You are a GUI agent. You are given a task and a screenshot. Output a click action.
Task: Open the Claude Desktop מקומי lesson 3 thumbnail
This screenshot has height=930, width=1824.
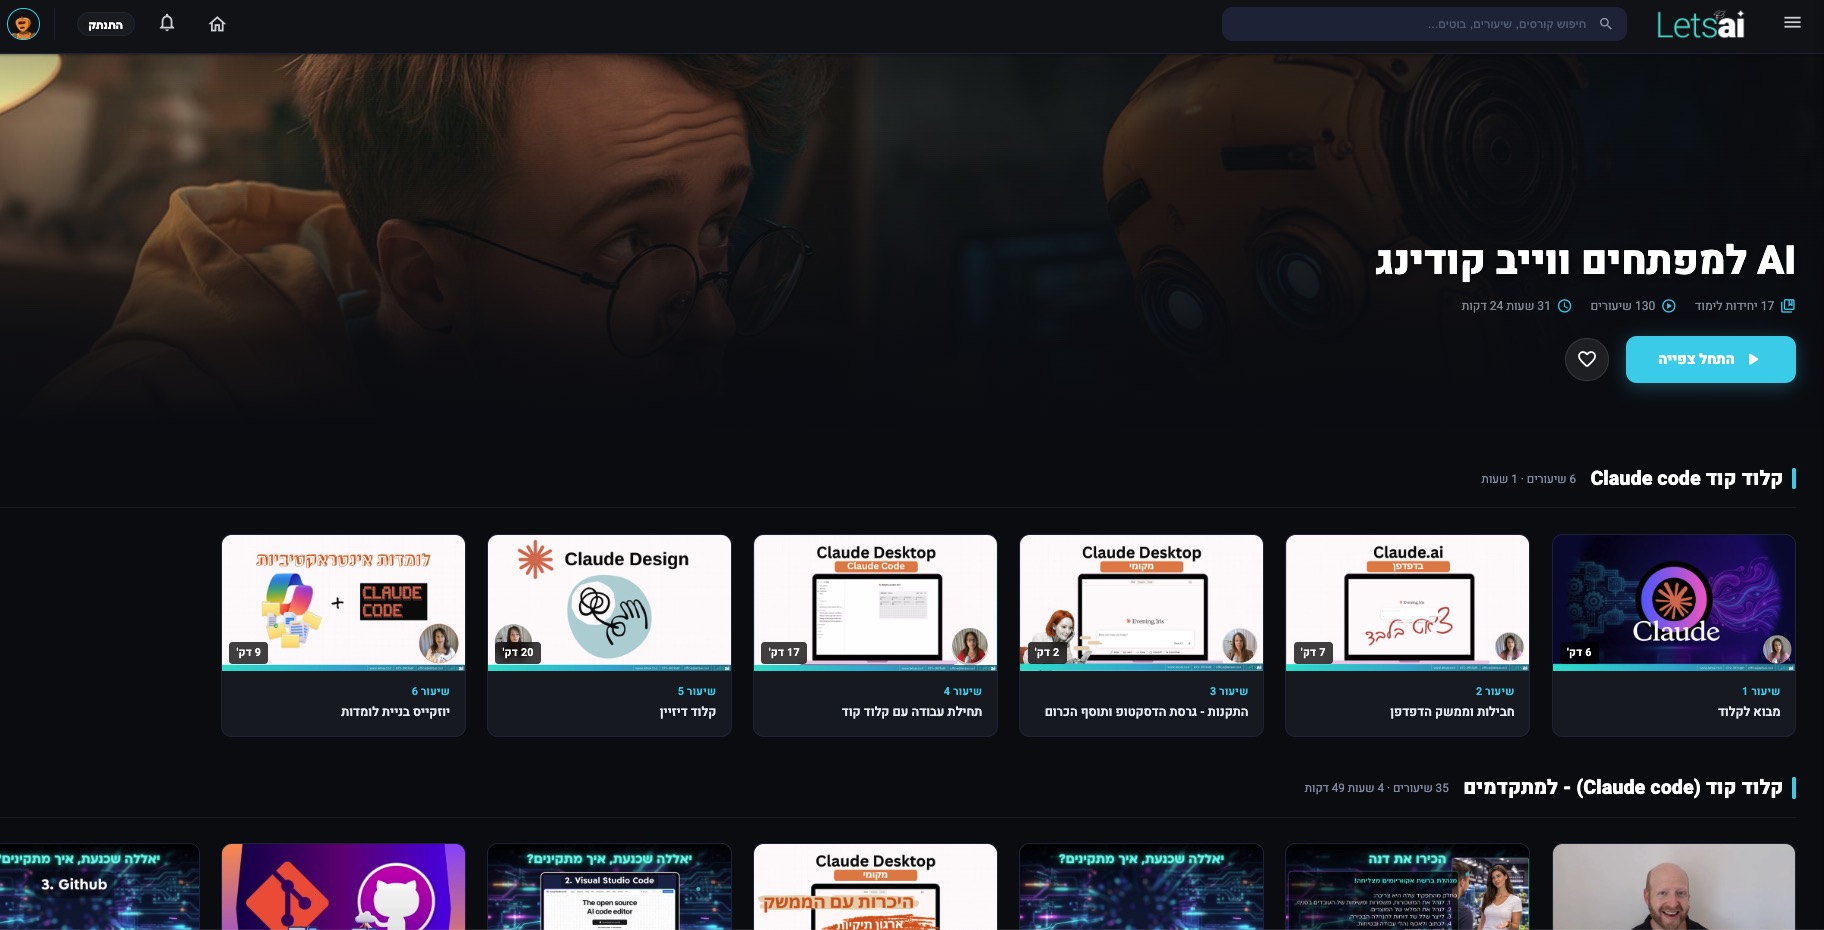pos(1142,602)
